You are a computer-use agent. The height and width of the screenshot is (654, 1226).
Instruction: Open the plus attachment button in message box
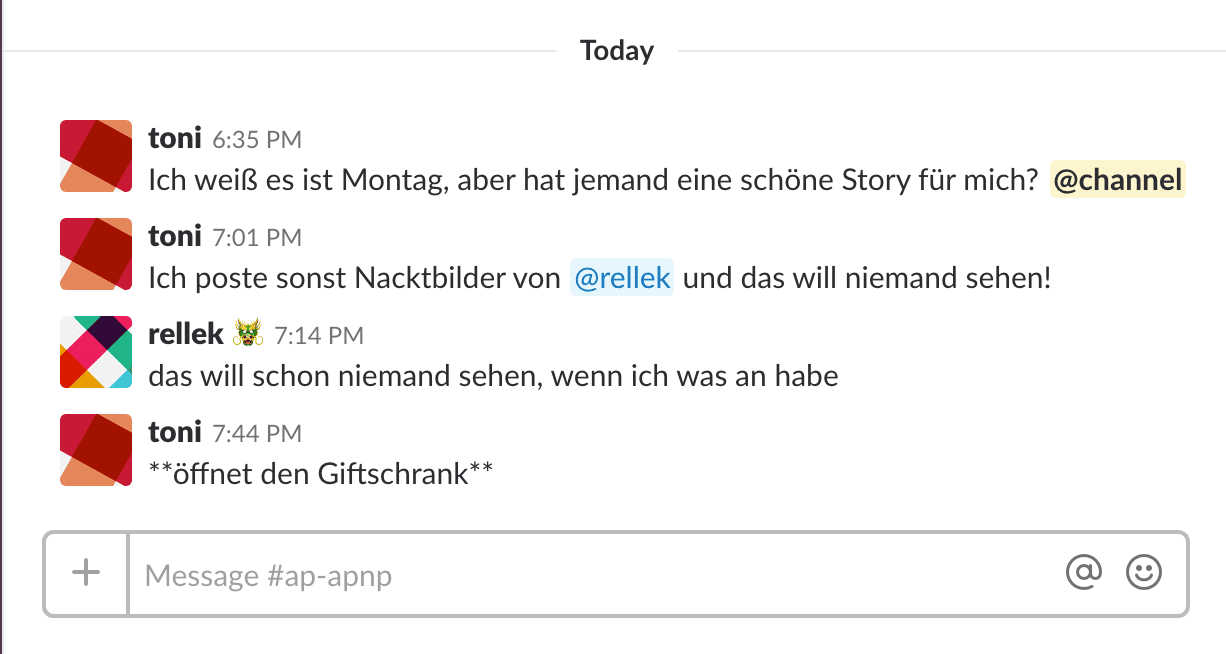pyautogui.click(x=86, y=574)
